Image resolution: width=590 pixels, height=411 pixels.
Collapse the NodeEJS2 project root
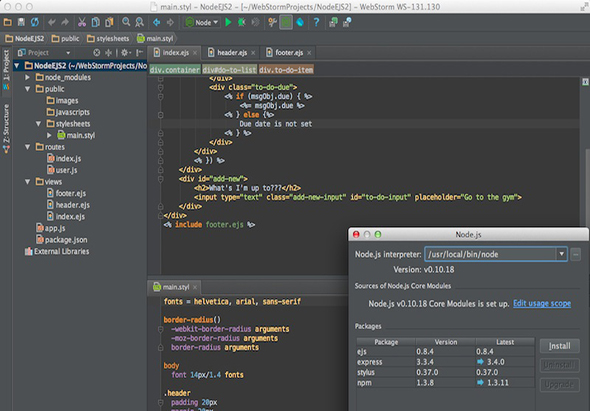tap(17, 66)
